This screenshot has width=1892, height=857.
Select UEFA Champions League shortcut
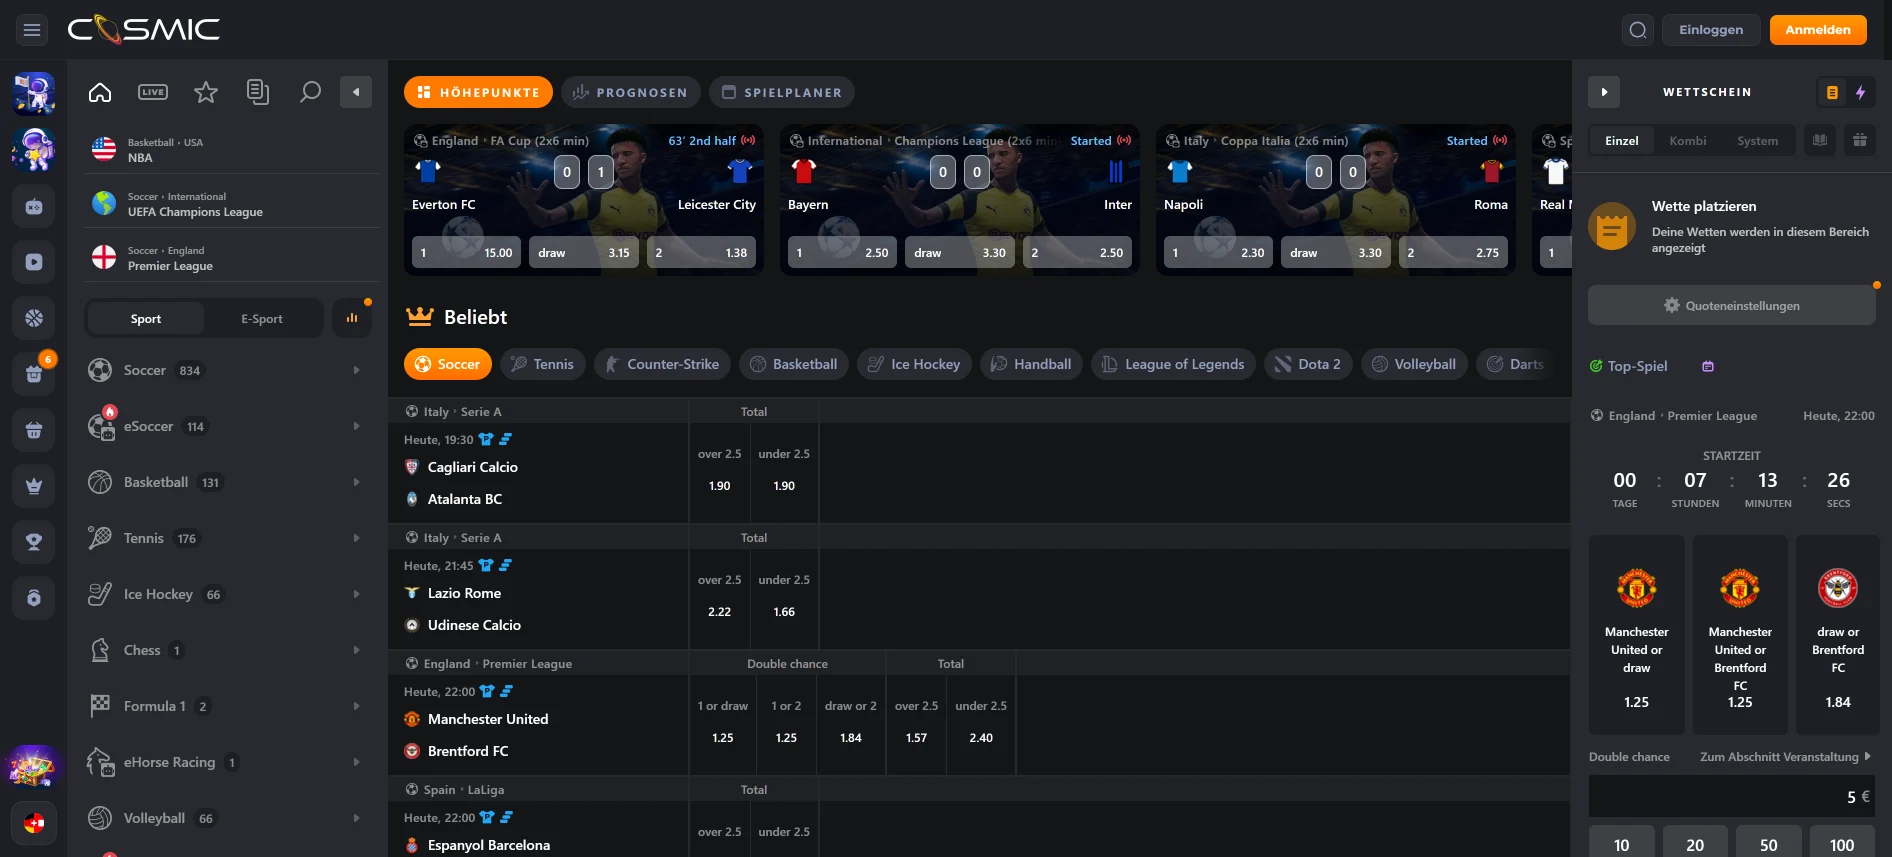[232, 204]
